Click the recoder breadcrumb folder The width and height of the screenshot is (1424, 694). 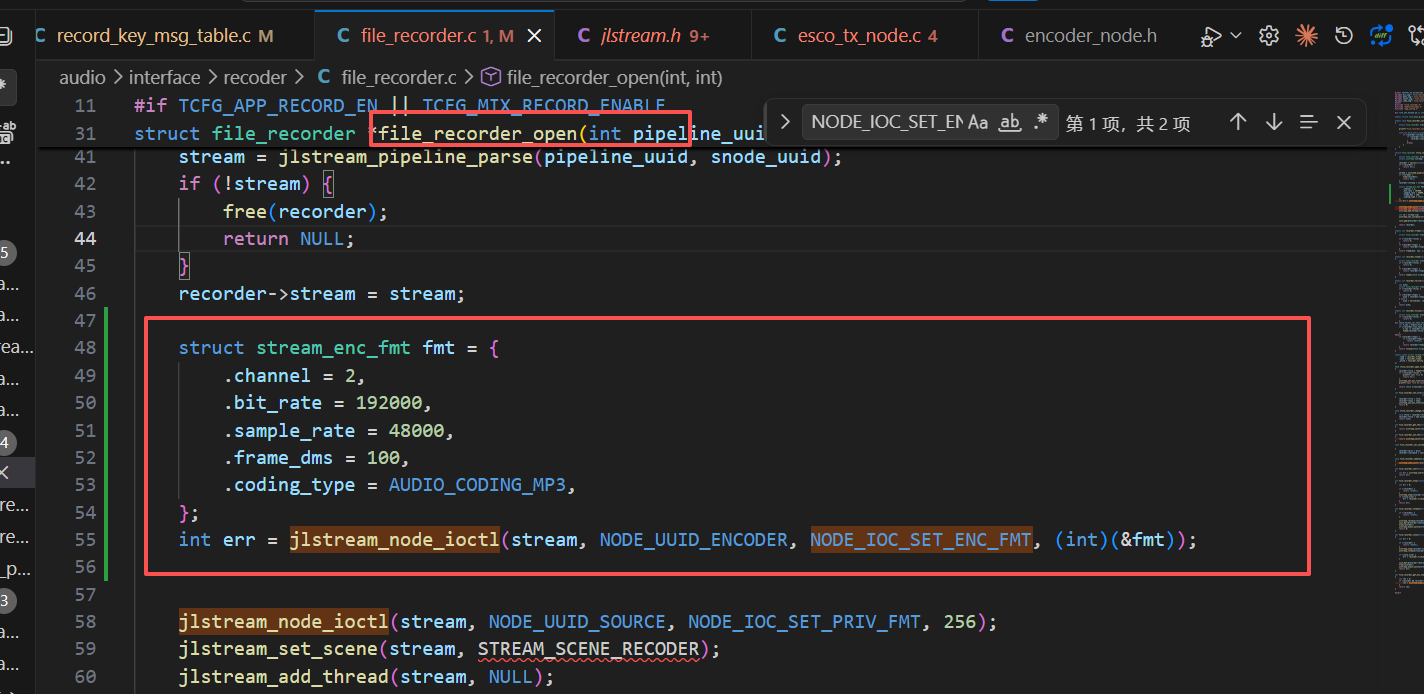[x=255, y=77]
